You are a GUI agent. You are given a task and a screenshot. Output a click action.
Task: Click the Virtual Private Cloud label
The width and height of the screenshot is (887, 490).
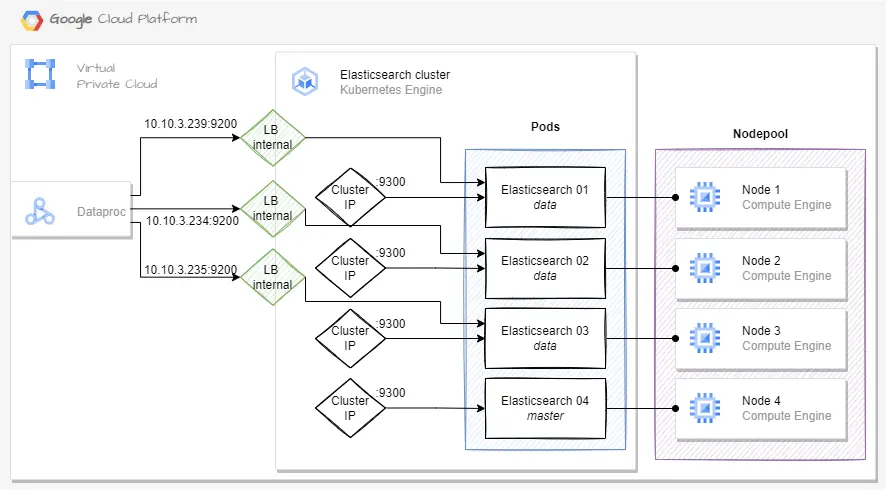(117, 76)
